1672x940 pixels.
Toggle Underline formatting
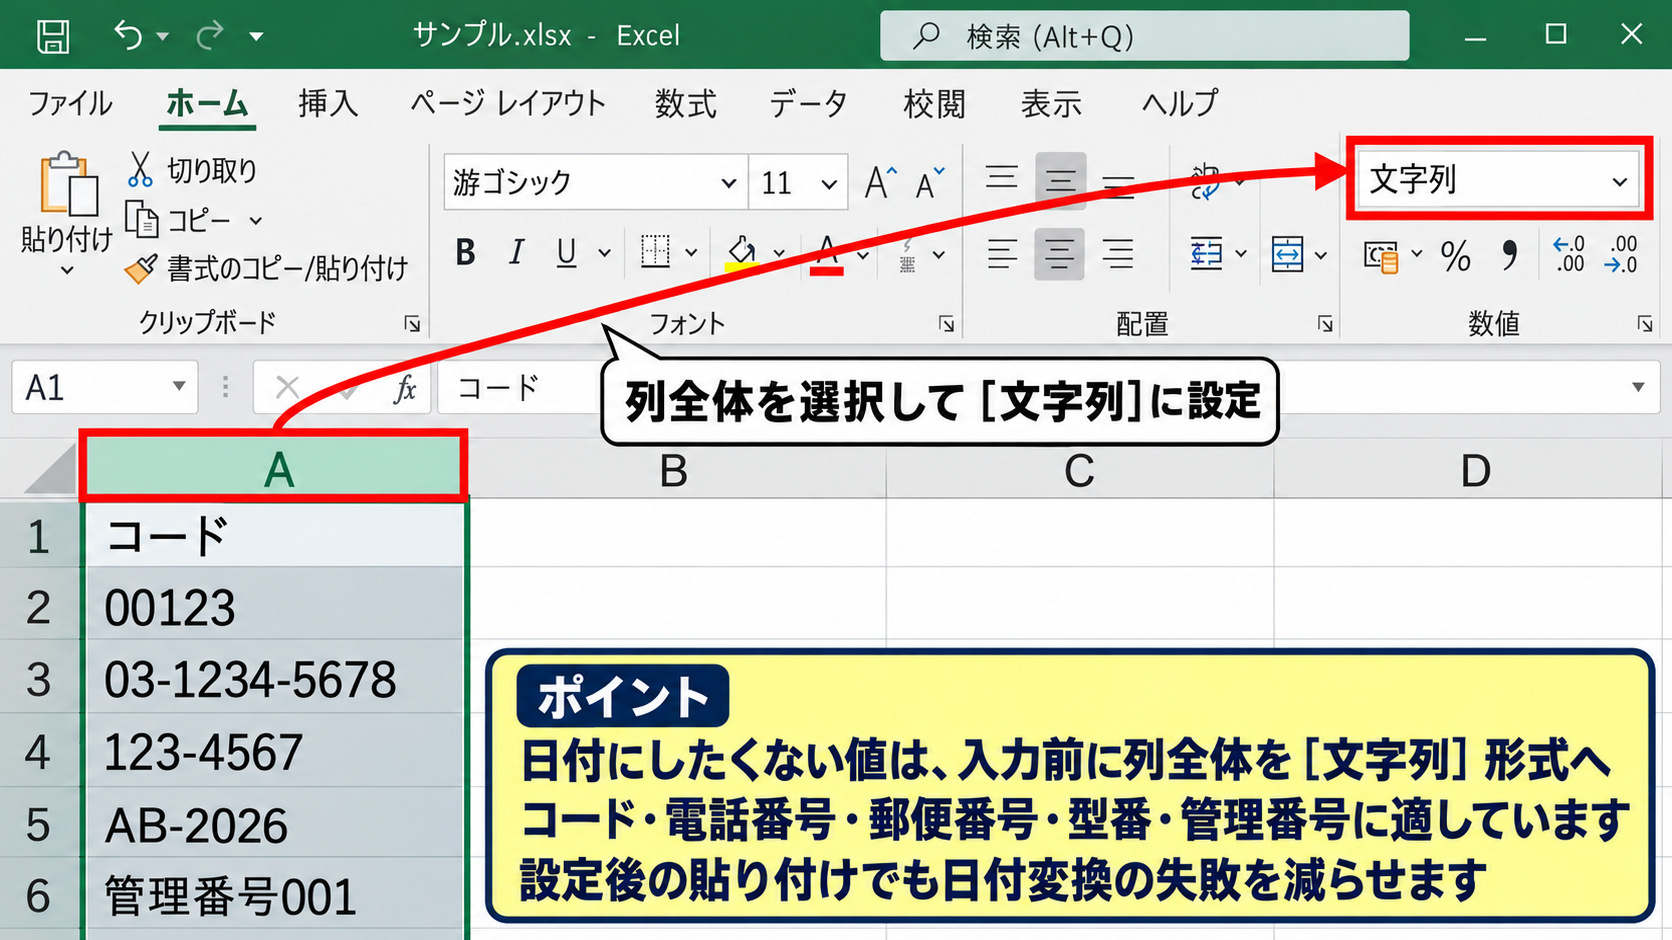click(x=566, y=252)
